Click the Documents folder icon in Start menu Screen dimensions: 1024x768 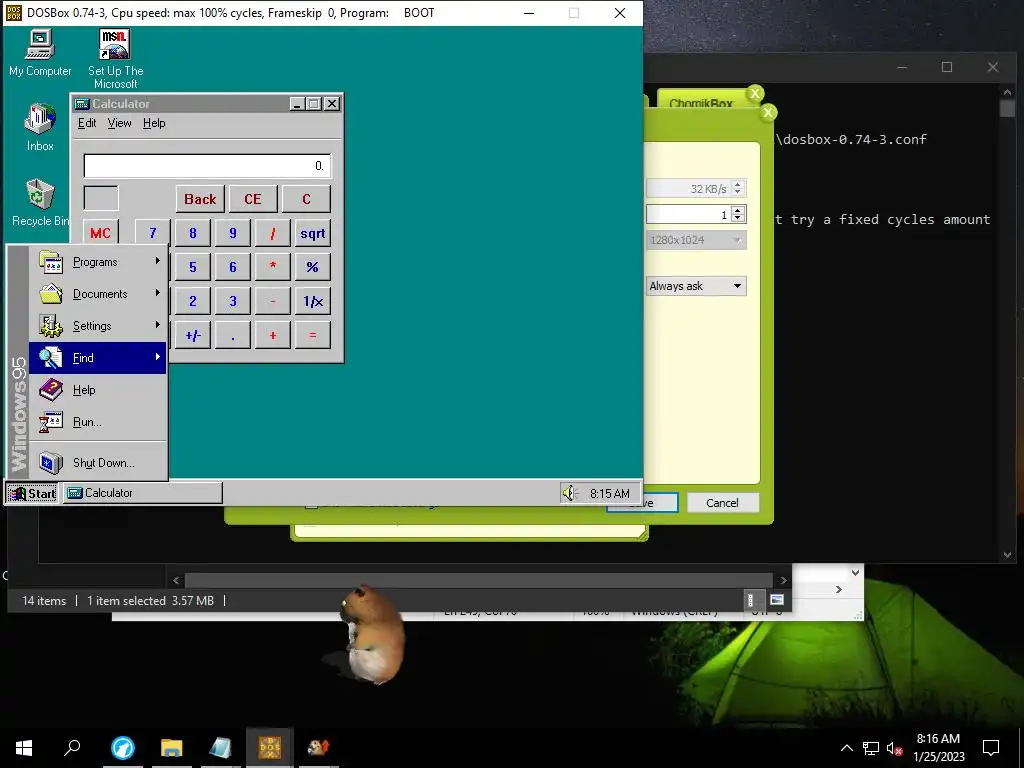pyautogui.click(x=50, y=294)
